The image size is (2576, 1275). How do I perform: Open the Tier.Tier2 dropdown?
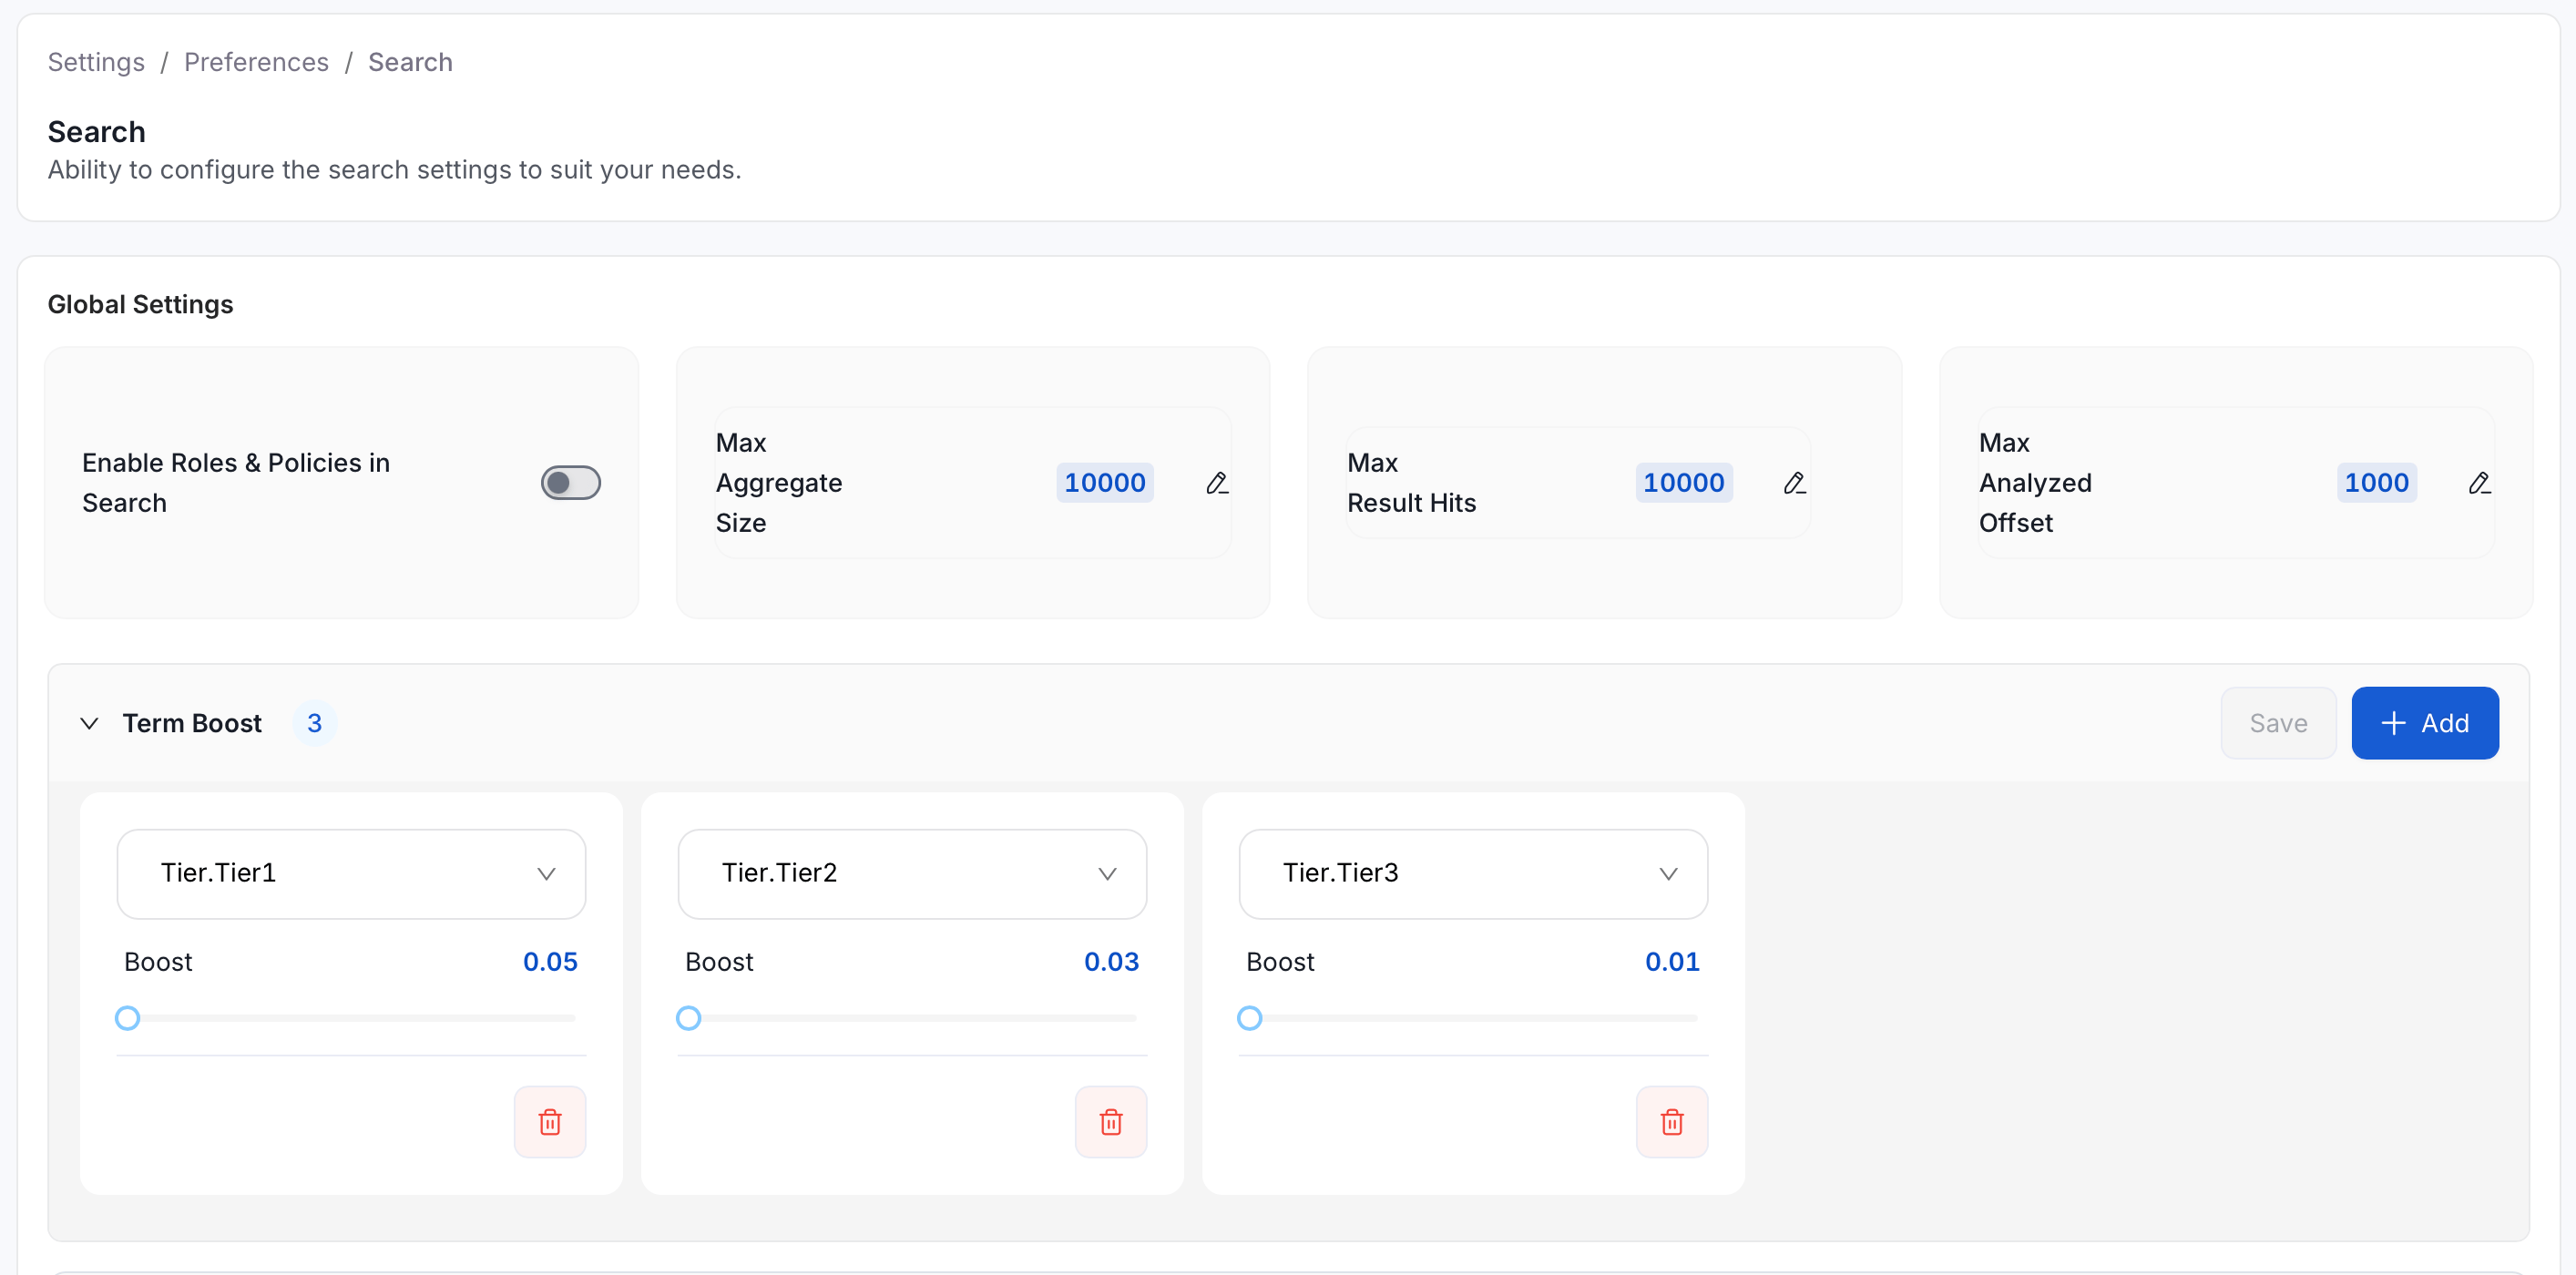(912, 874)
